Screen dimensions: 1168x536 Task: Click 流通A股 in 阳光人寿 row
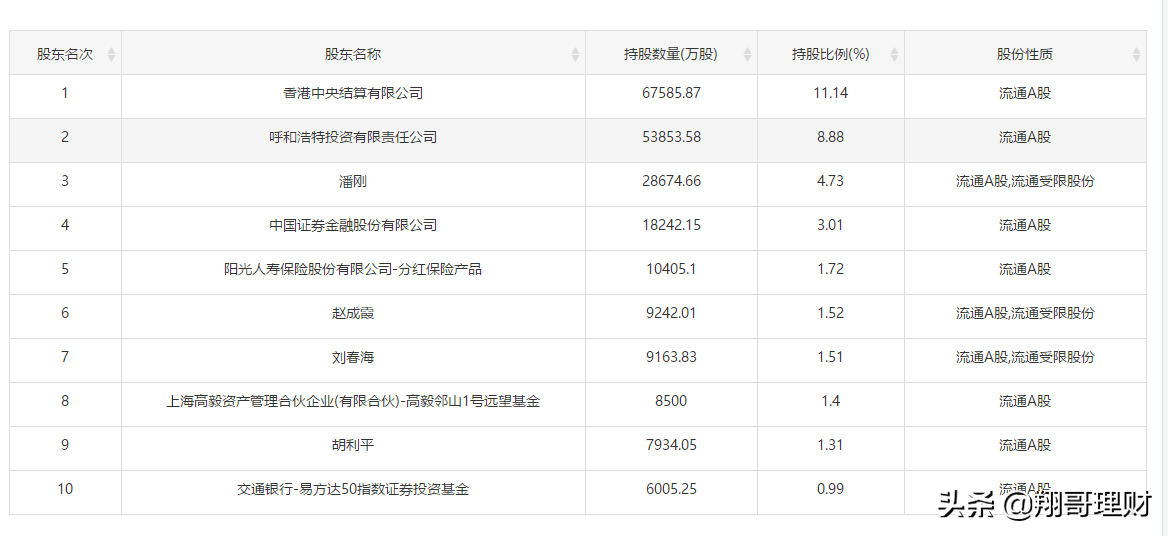click(x=1025, y=269)
